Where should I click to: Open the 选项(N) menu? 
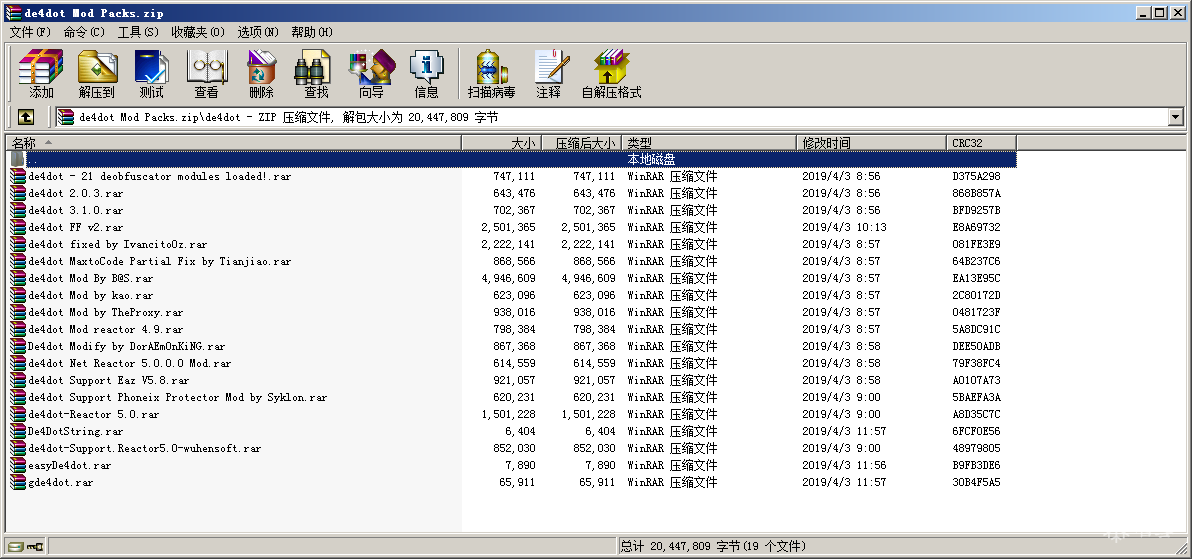click(x=260, y=32)
